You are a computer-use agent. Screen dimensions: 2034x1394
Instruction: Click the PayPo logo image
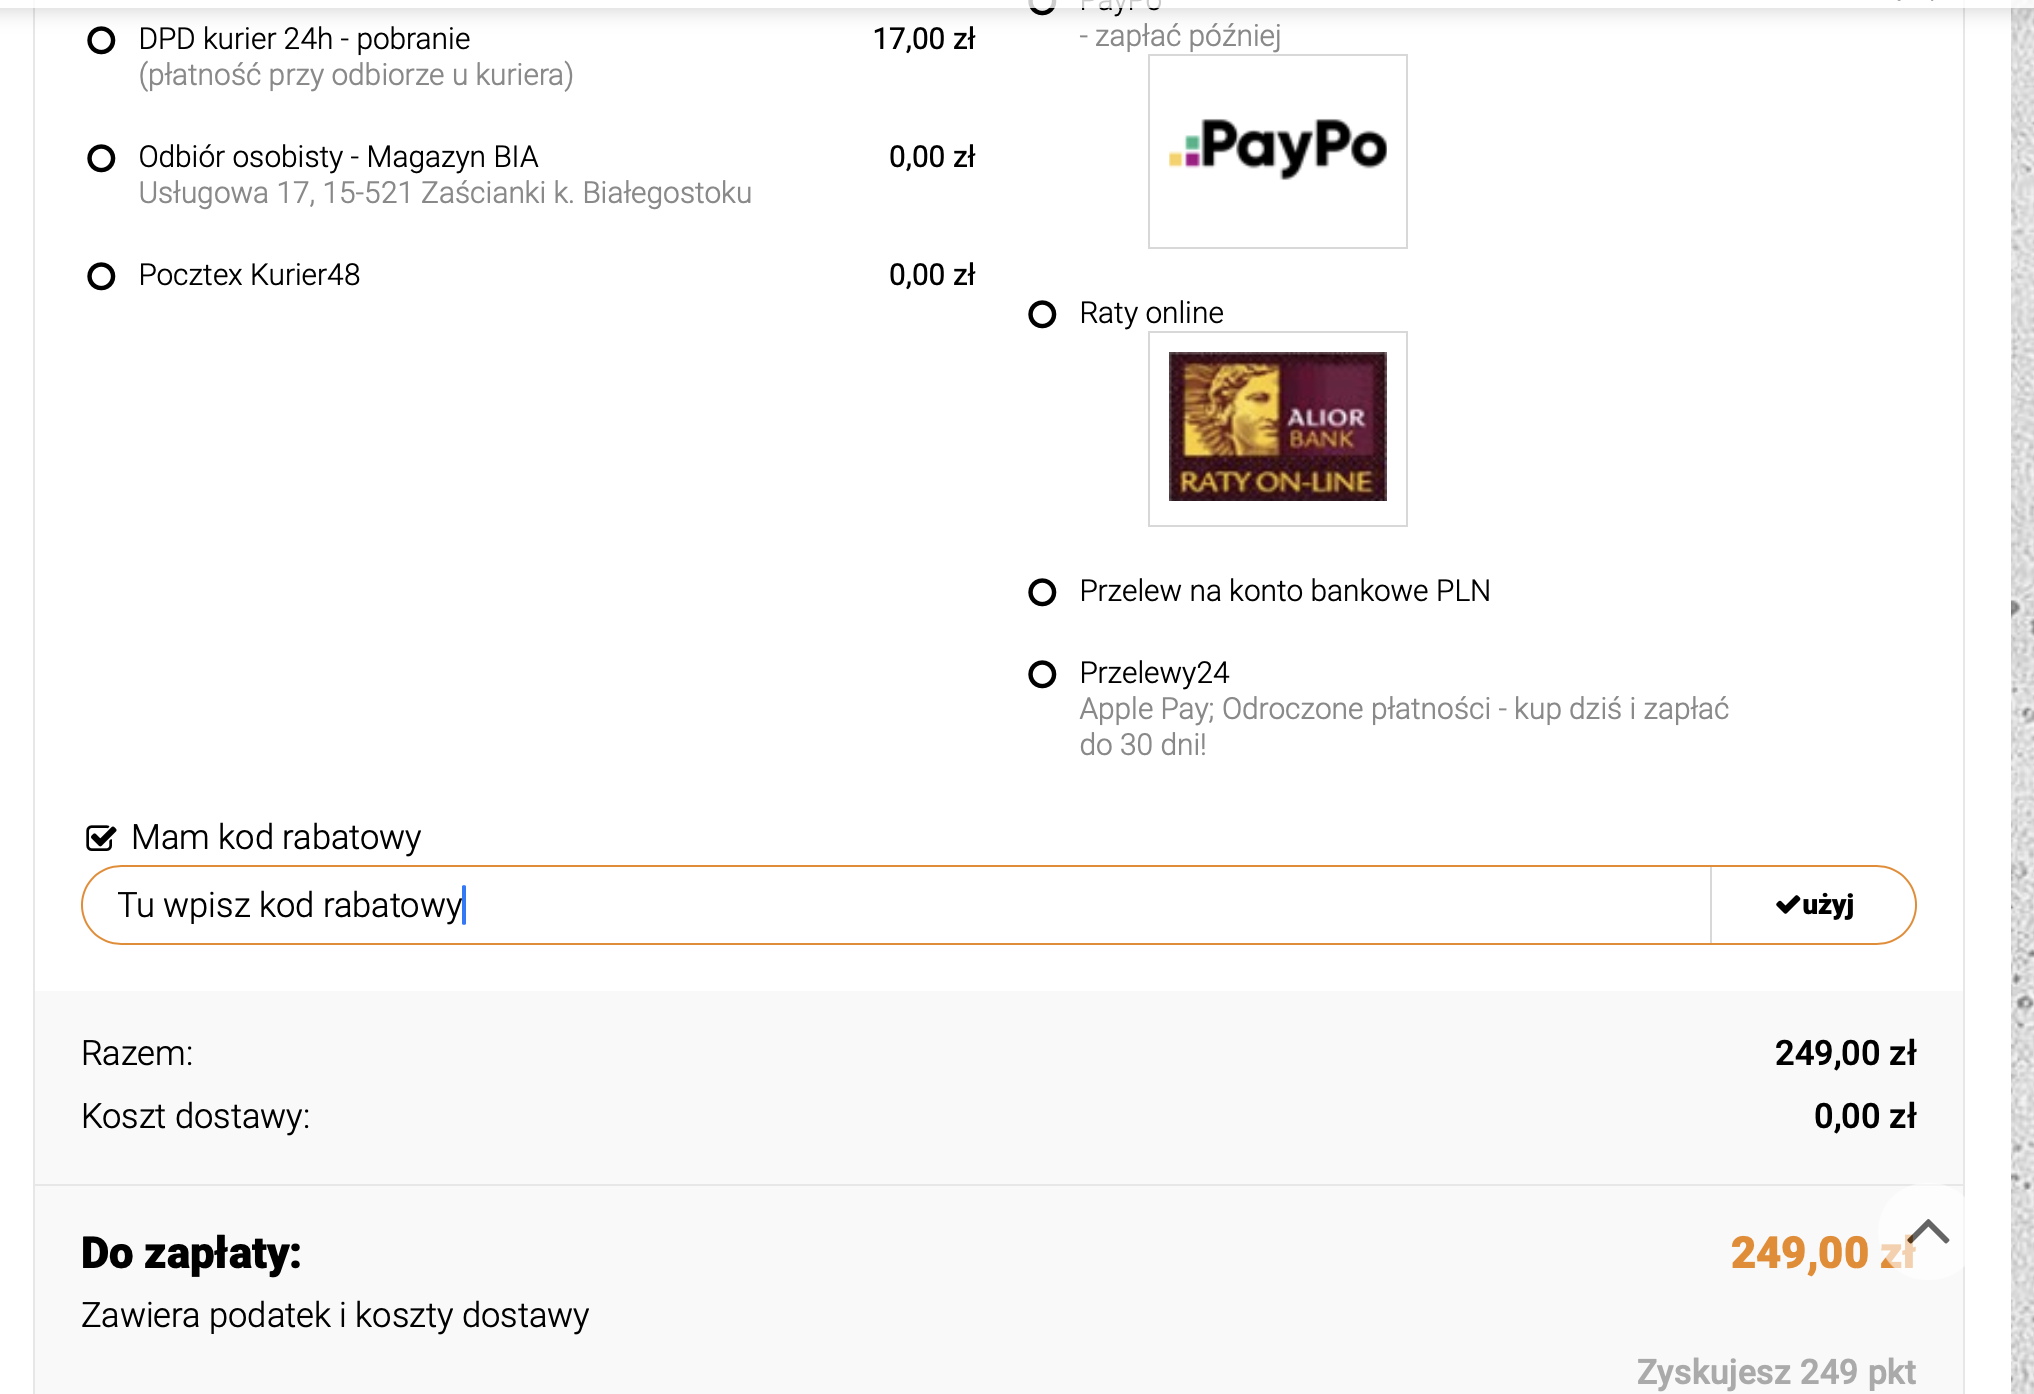click(x=1278, y=151)
